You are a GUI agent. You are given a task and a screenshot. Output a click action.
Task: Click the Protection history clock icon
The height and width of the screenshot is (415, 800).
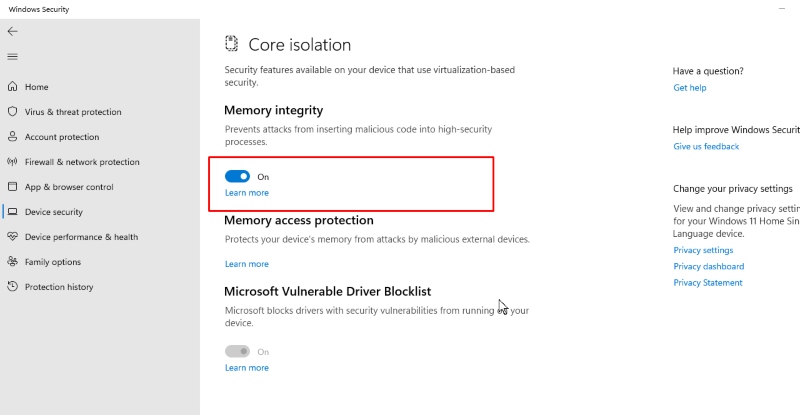12,286
